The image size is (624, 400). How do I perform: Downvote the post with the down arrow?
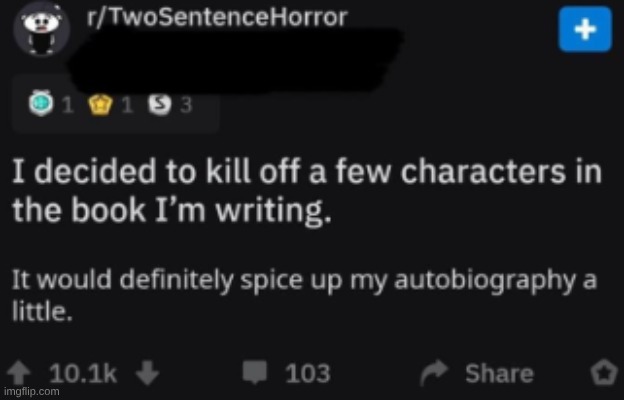pyautogui.click(x=147, y=373)
